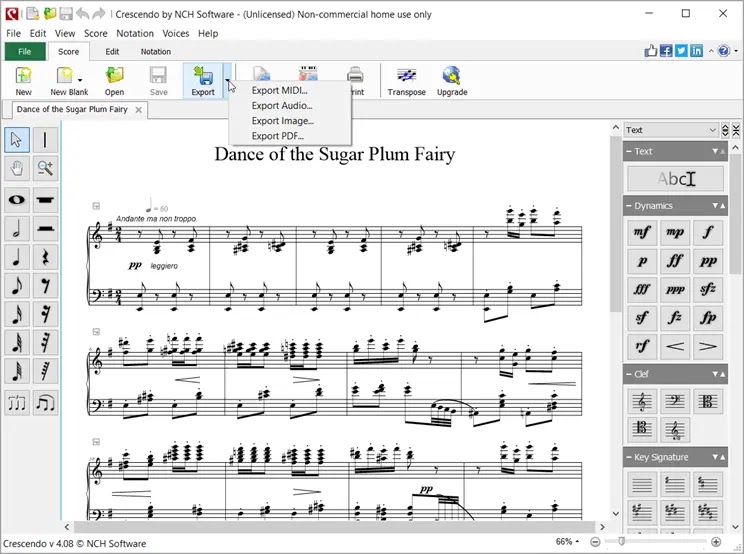The width and height of the screenshot is (744, 554).
Task: Insert fortissimo ff dynamic
Action: click(675, 261)
